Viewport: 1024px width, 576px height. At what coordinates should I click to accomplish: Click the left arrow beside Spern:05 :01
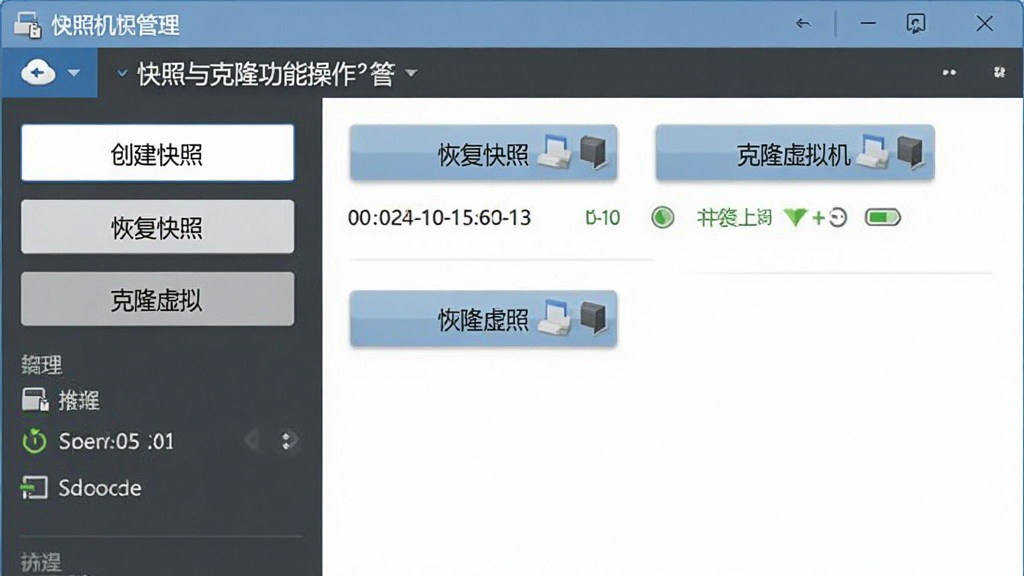[252, 441]
